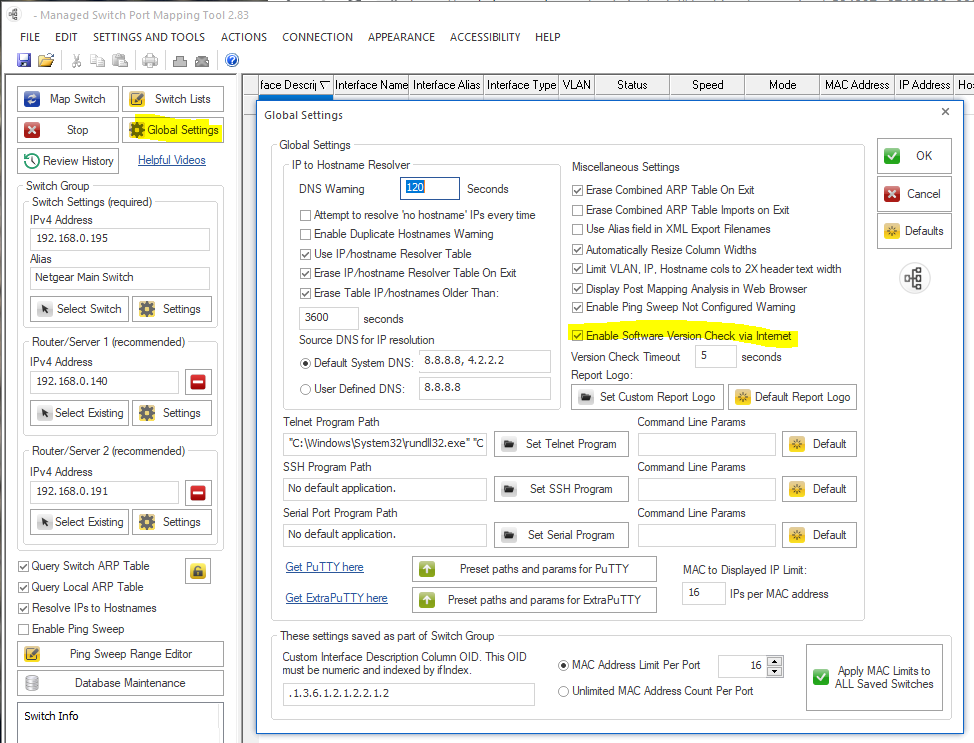Toggle Attempt to resolve 'no hostname' IPs
The image size is (974, 743).
click(x=305, y=216)
